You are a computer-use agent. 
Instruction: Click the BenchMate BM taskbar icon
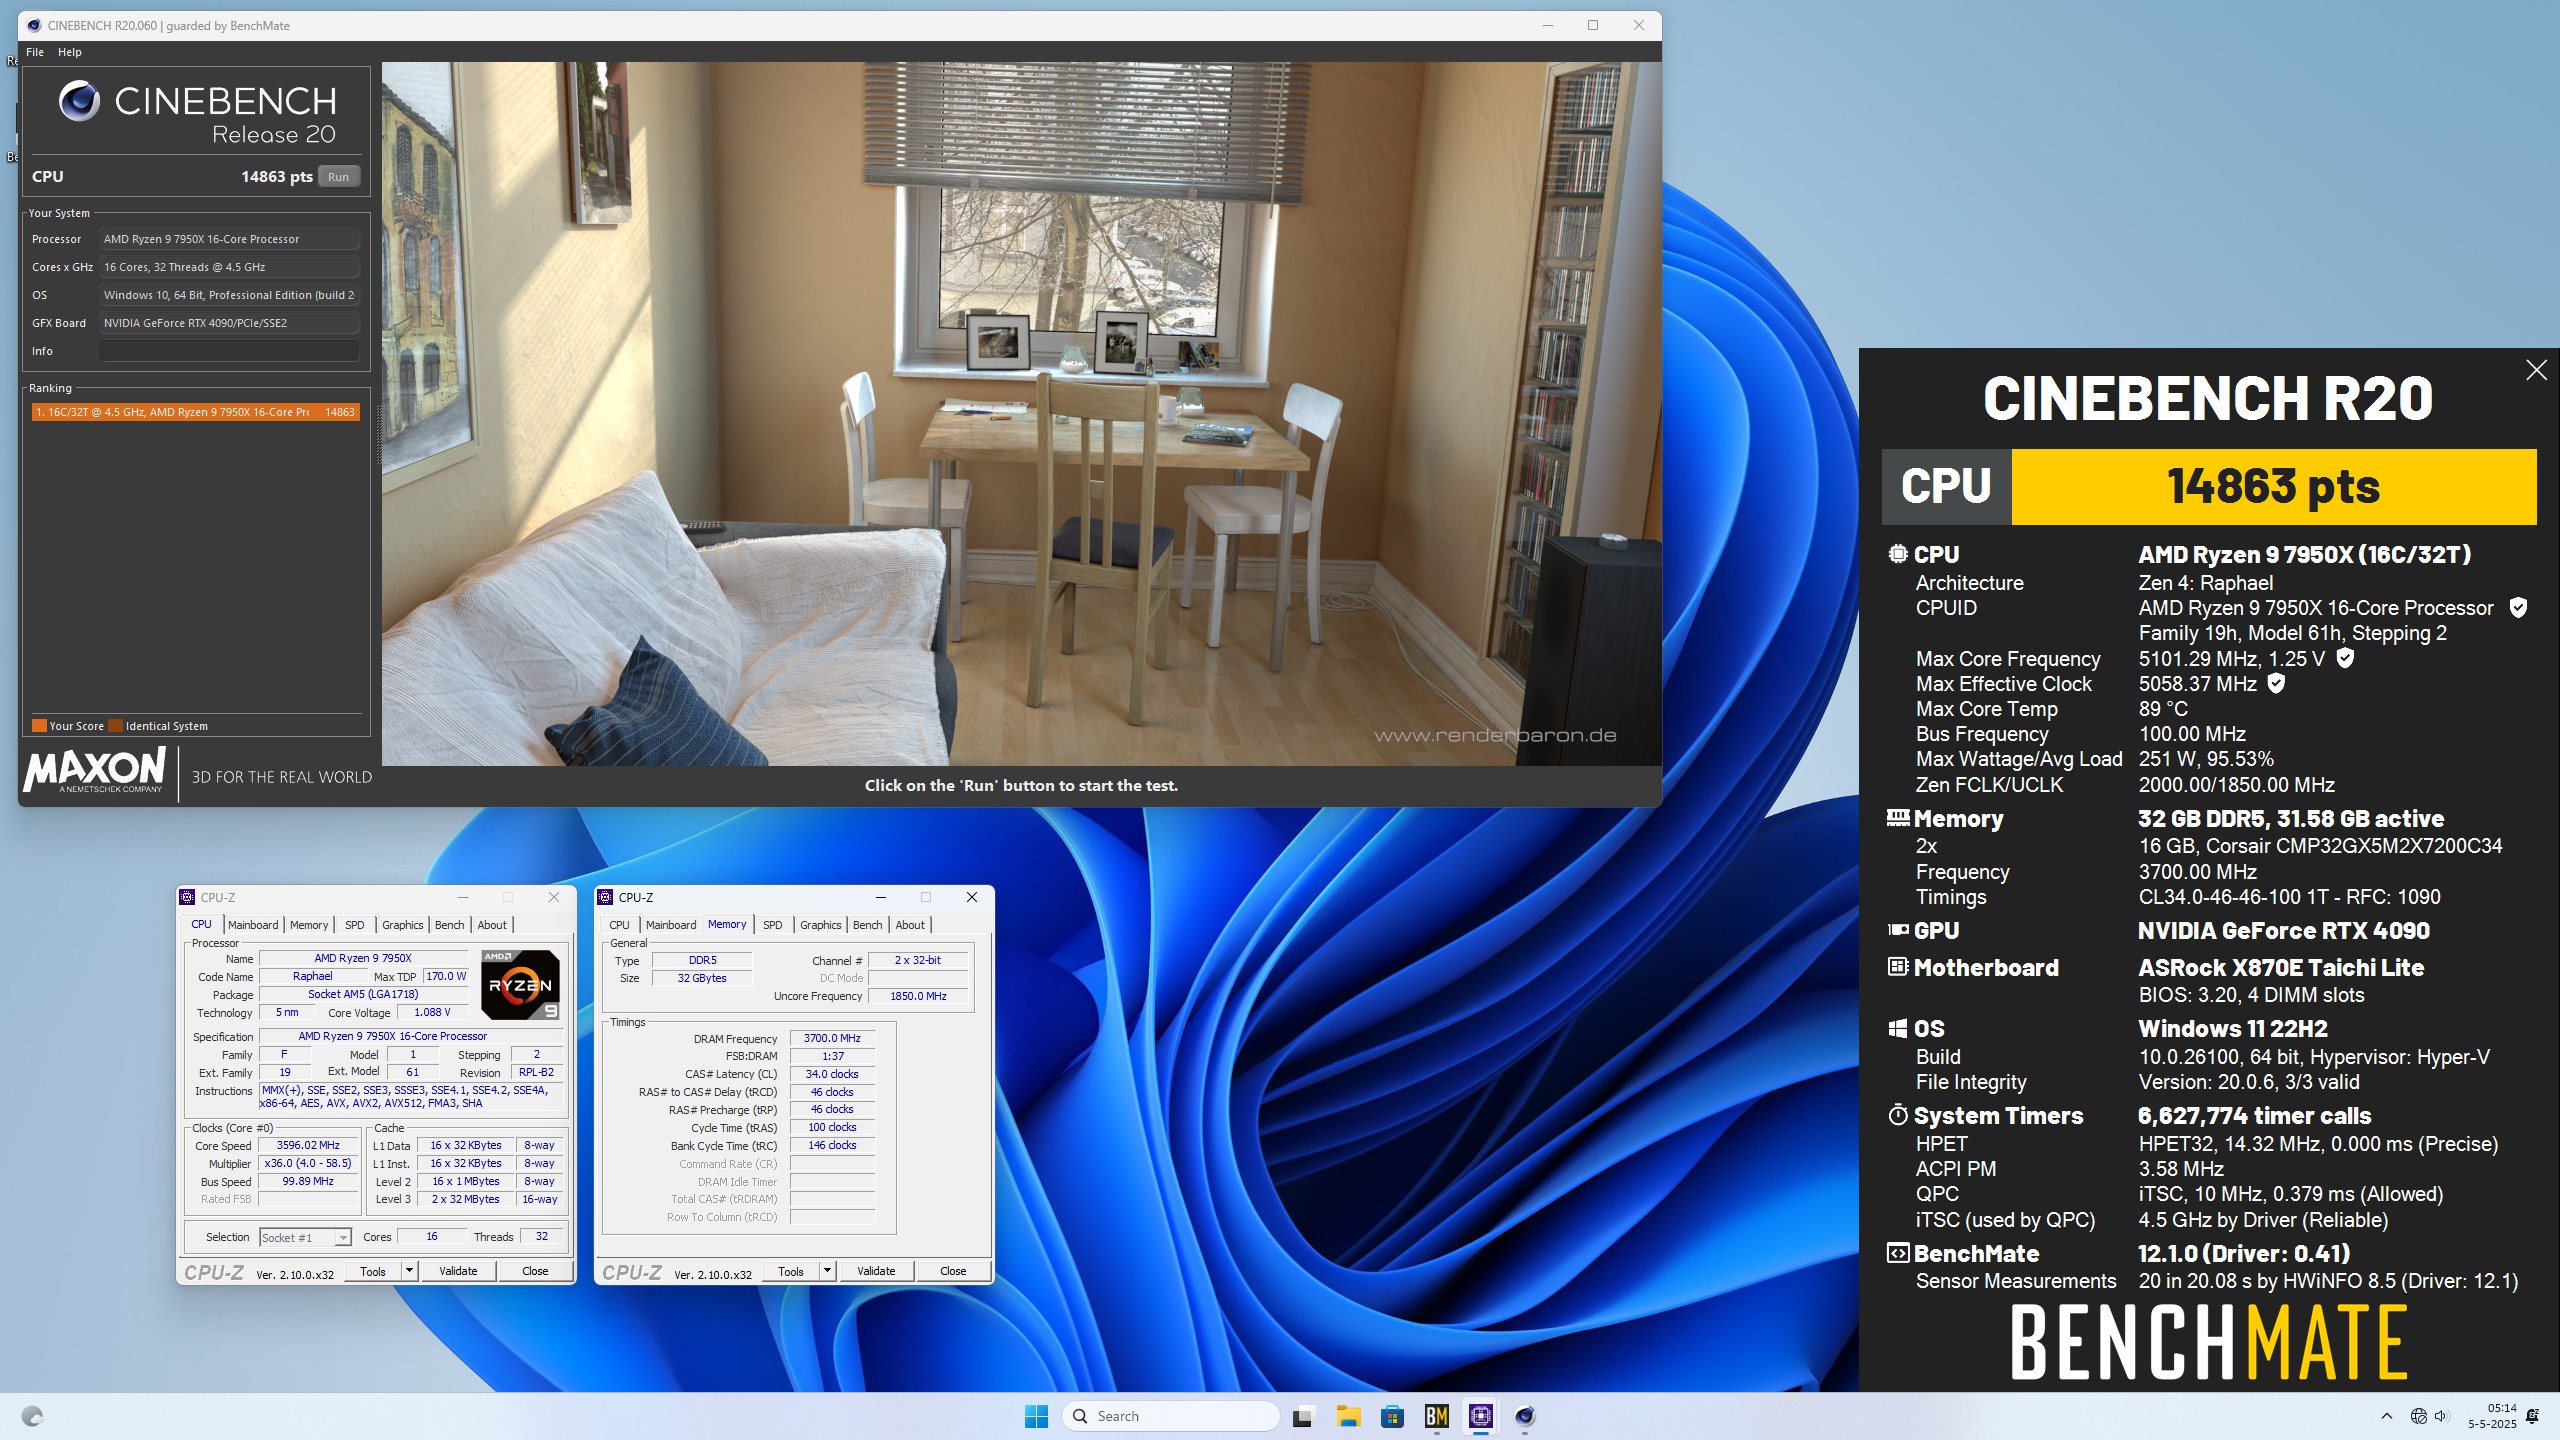point(1437,1416)
